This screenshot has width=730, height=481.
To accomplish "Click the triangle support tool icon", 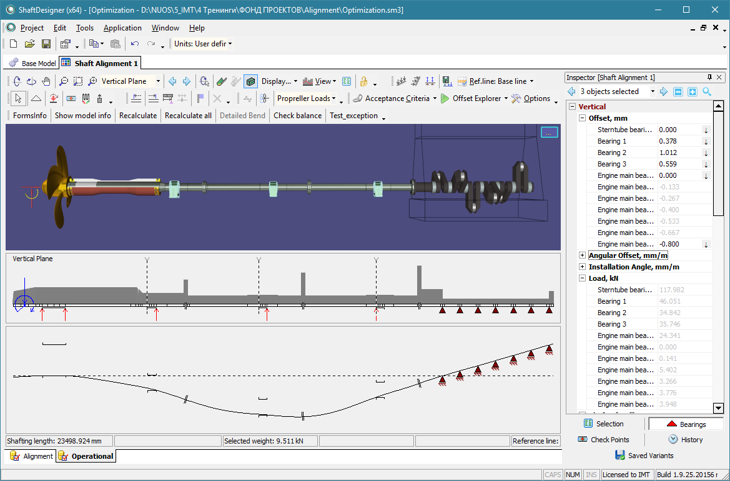I will pos(36,99).
